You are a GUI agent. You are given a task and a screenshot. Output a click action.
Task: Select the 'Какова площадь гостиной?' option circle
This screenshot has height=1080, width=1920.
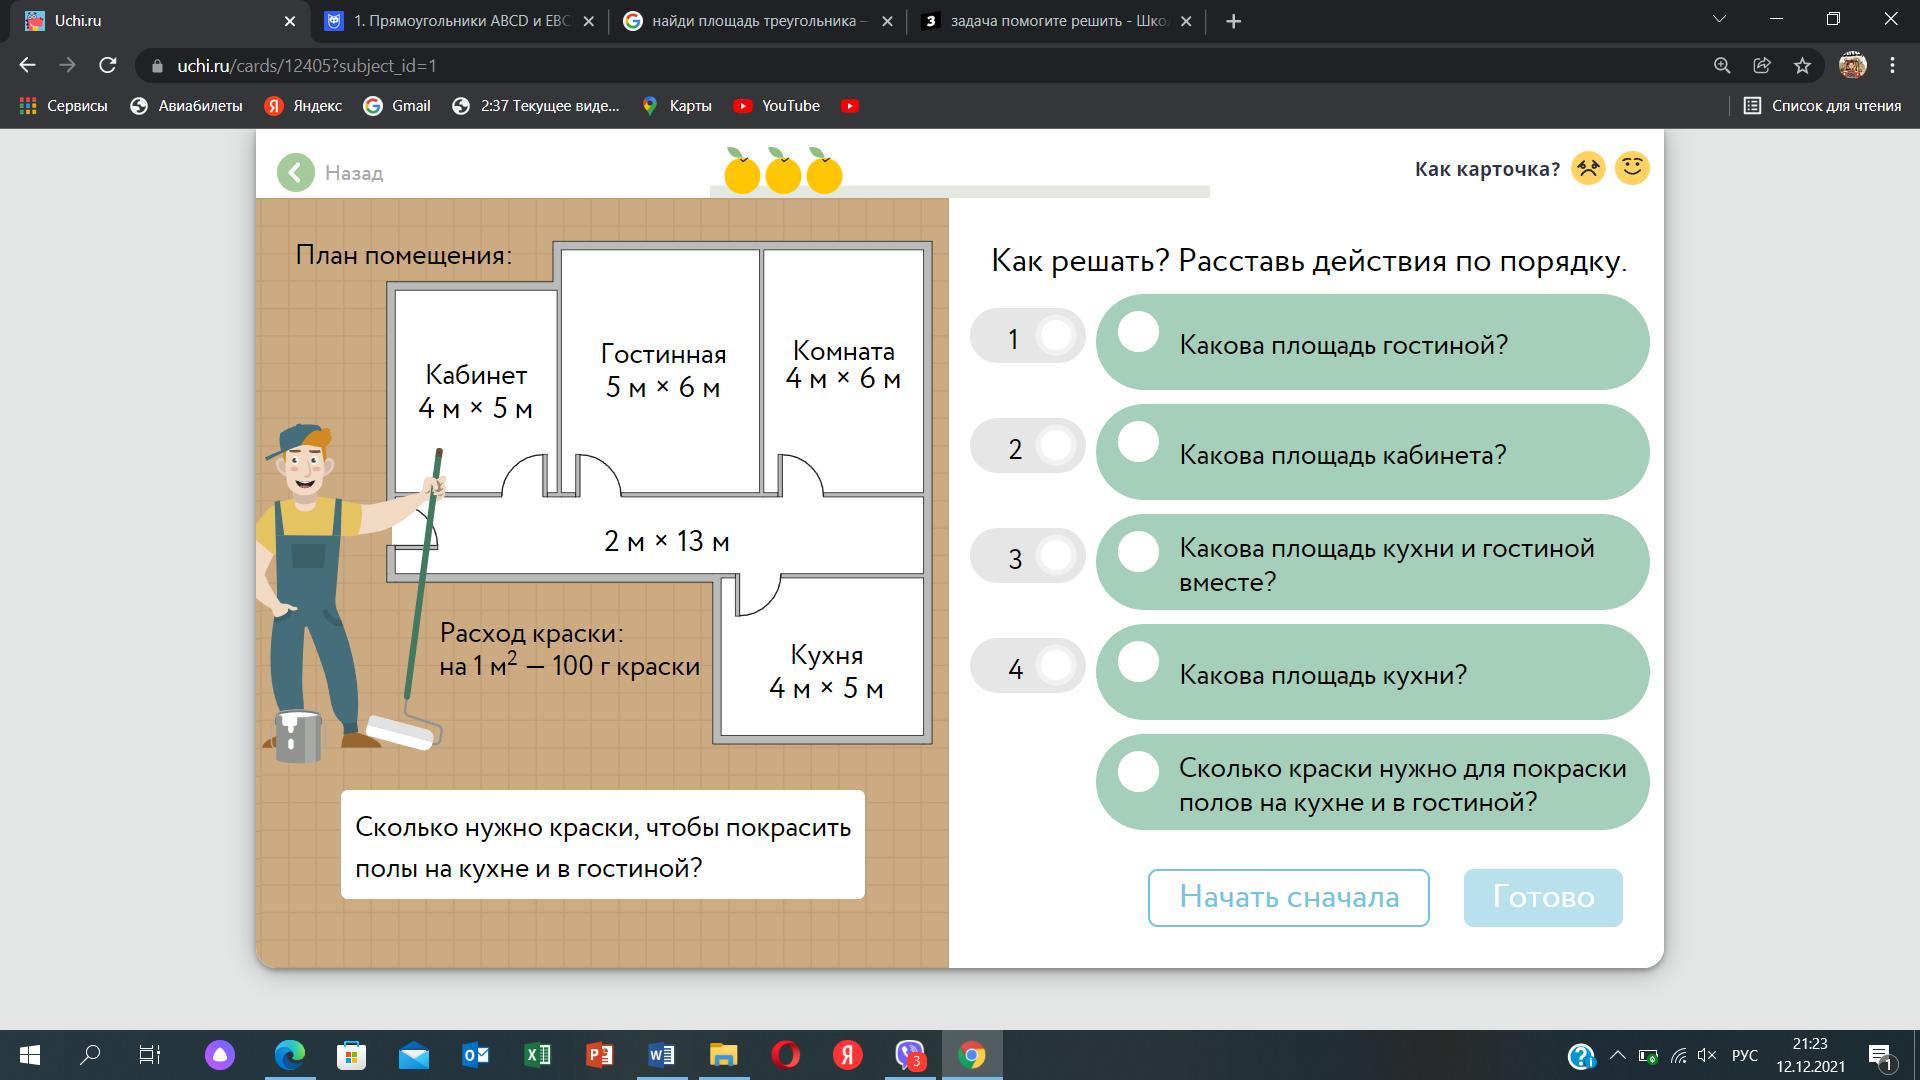click(1138, 332)
